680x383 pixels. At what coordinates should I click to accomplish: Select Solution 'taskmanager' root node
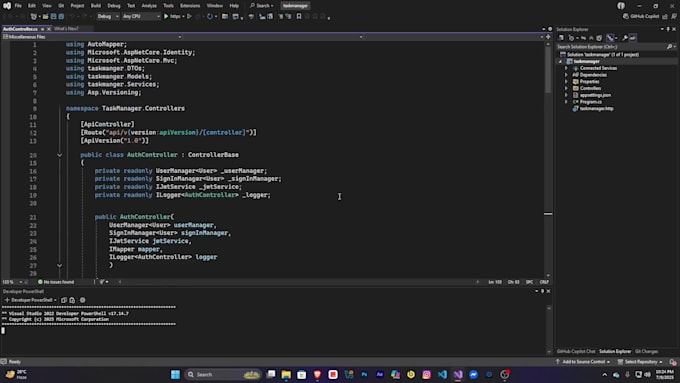602,55
